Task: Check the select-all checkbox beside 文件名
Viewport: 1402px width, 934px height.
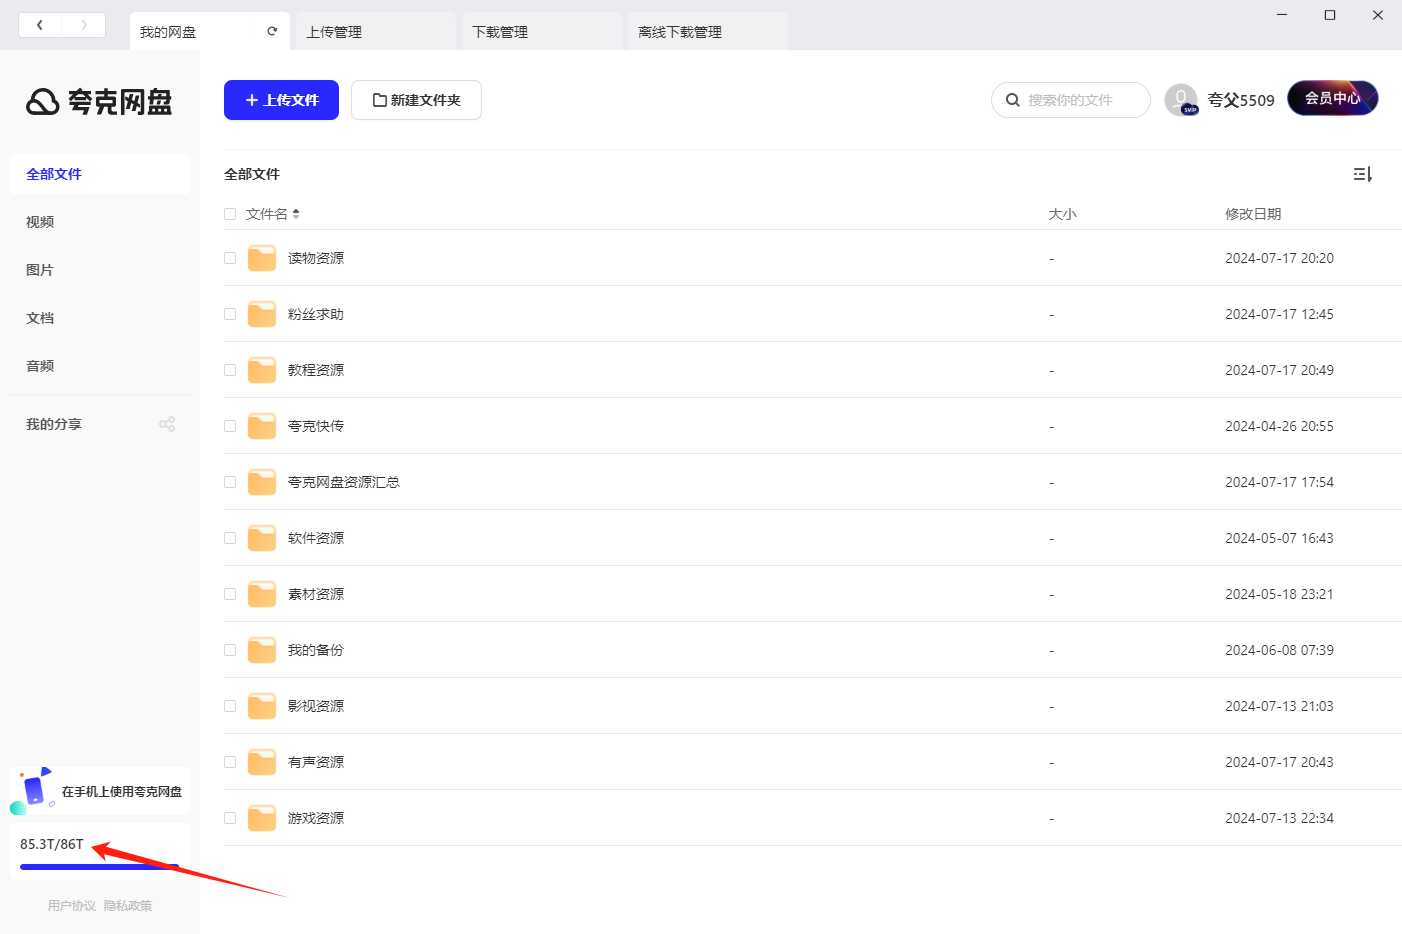Action: (230, 214)
